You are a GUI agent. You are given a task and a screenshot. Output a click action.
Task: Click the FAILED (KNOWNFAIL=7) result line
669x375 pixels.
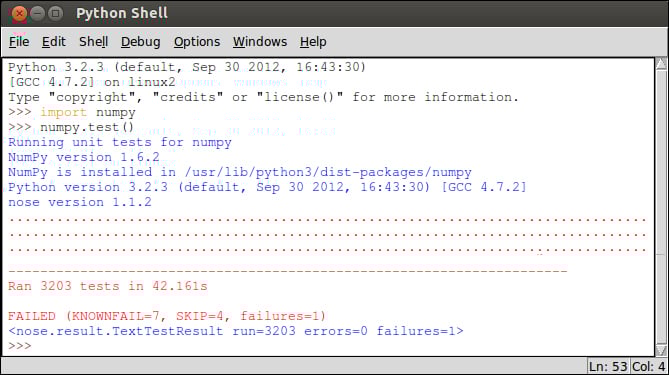[x=166, y=316]
